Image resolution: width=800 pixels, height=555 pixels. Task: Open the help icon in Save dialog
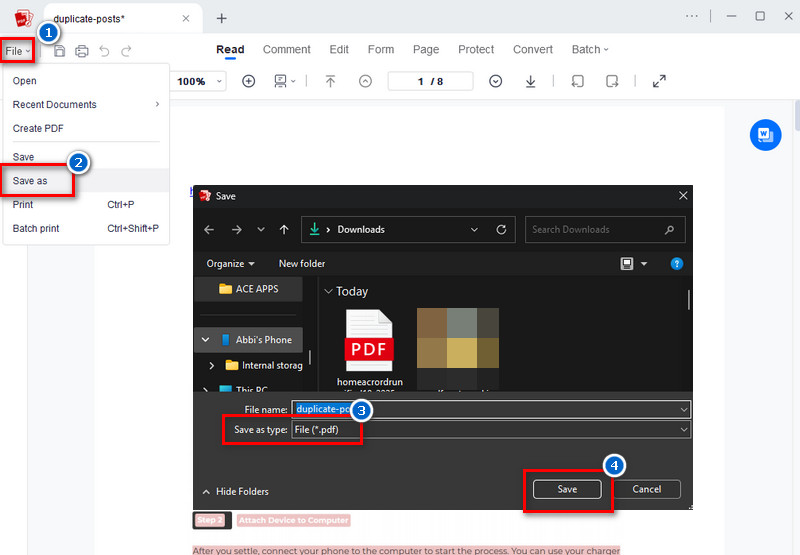(x=677, y=263)
